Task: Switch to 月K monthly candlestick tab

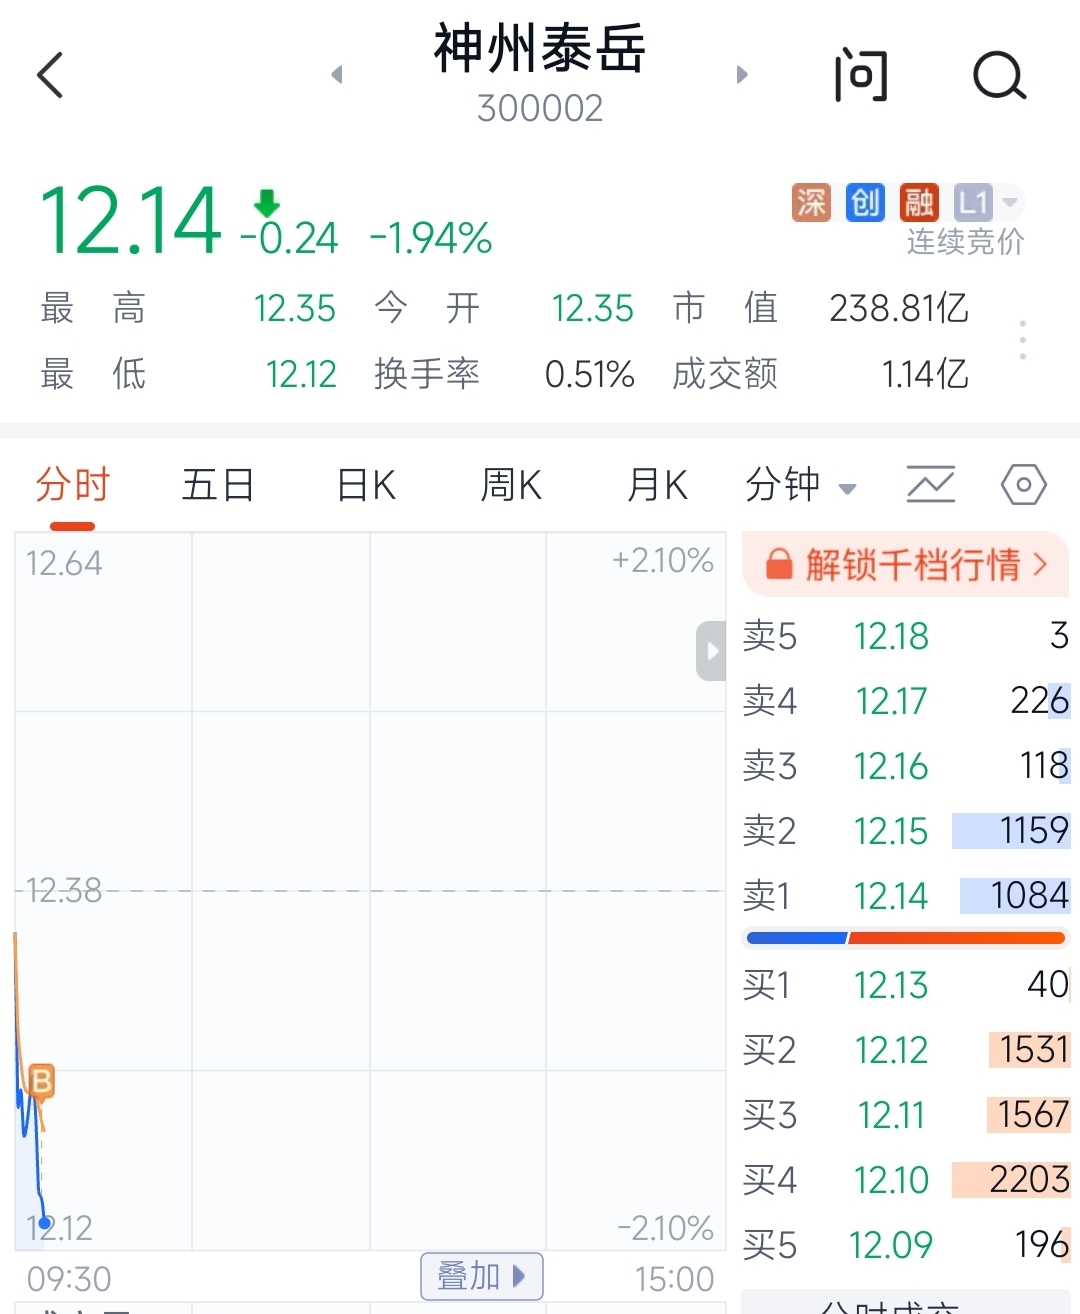Action: point(657,485)
